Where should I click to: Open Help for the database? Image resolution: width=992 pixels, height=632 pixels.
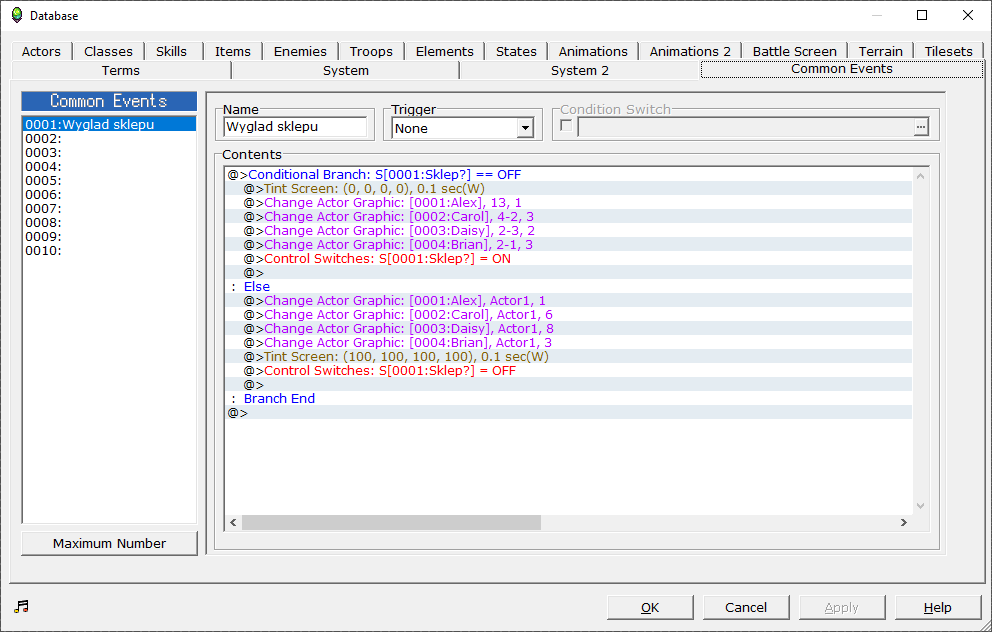point(938,607)
